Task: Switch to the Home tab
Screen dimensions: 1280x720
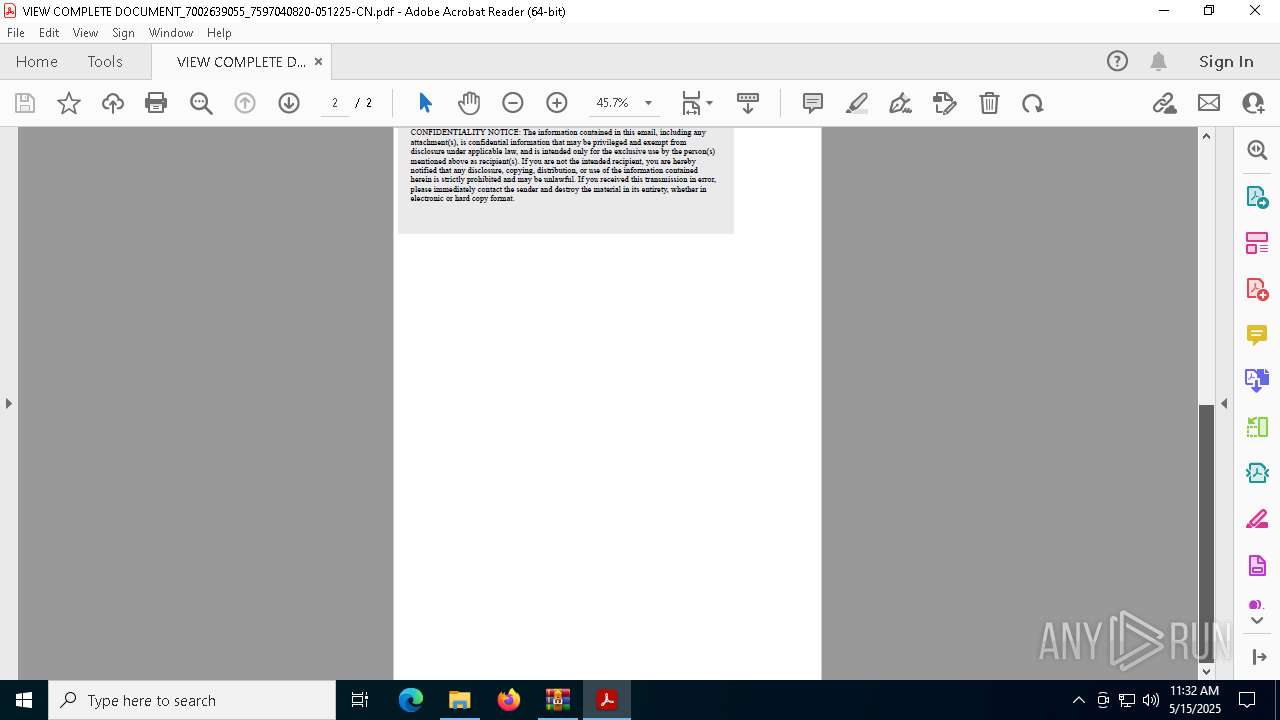Action: pyautogui.click(x=37, y=61)
